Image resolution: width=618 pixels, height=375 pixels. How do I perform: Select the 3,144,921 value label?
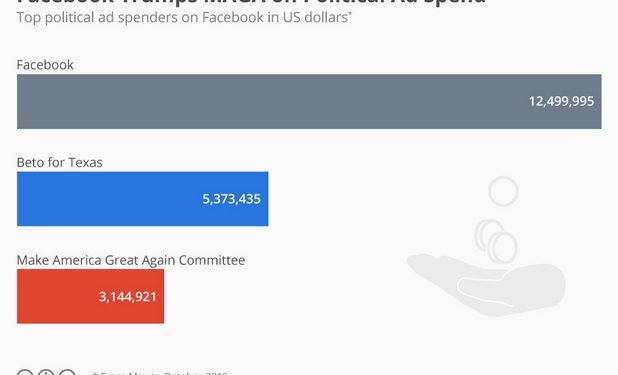(x=127, y=297)
